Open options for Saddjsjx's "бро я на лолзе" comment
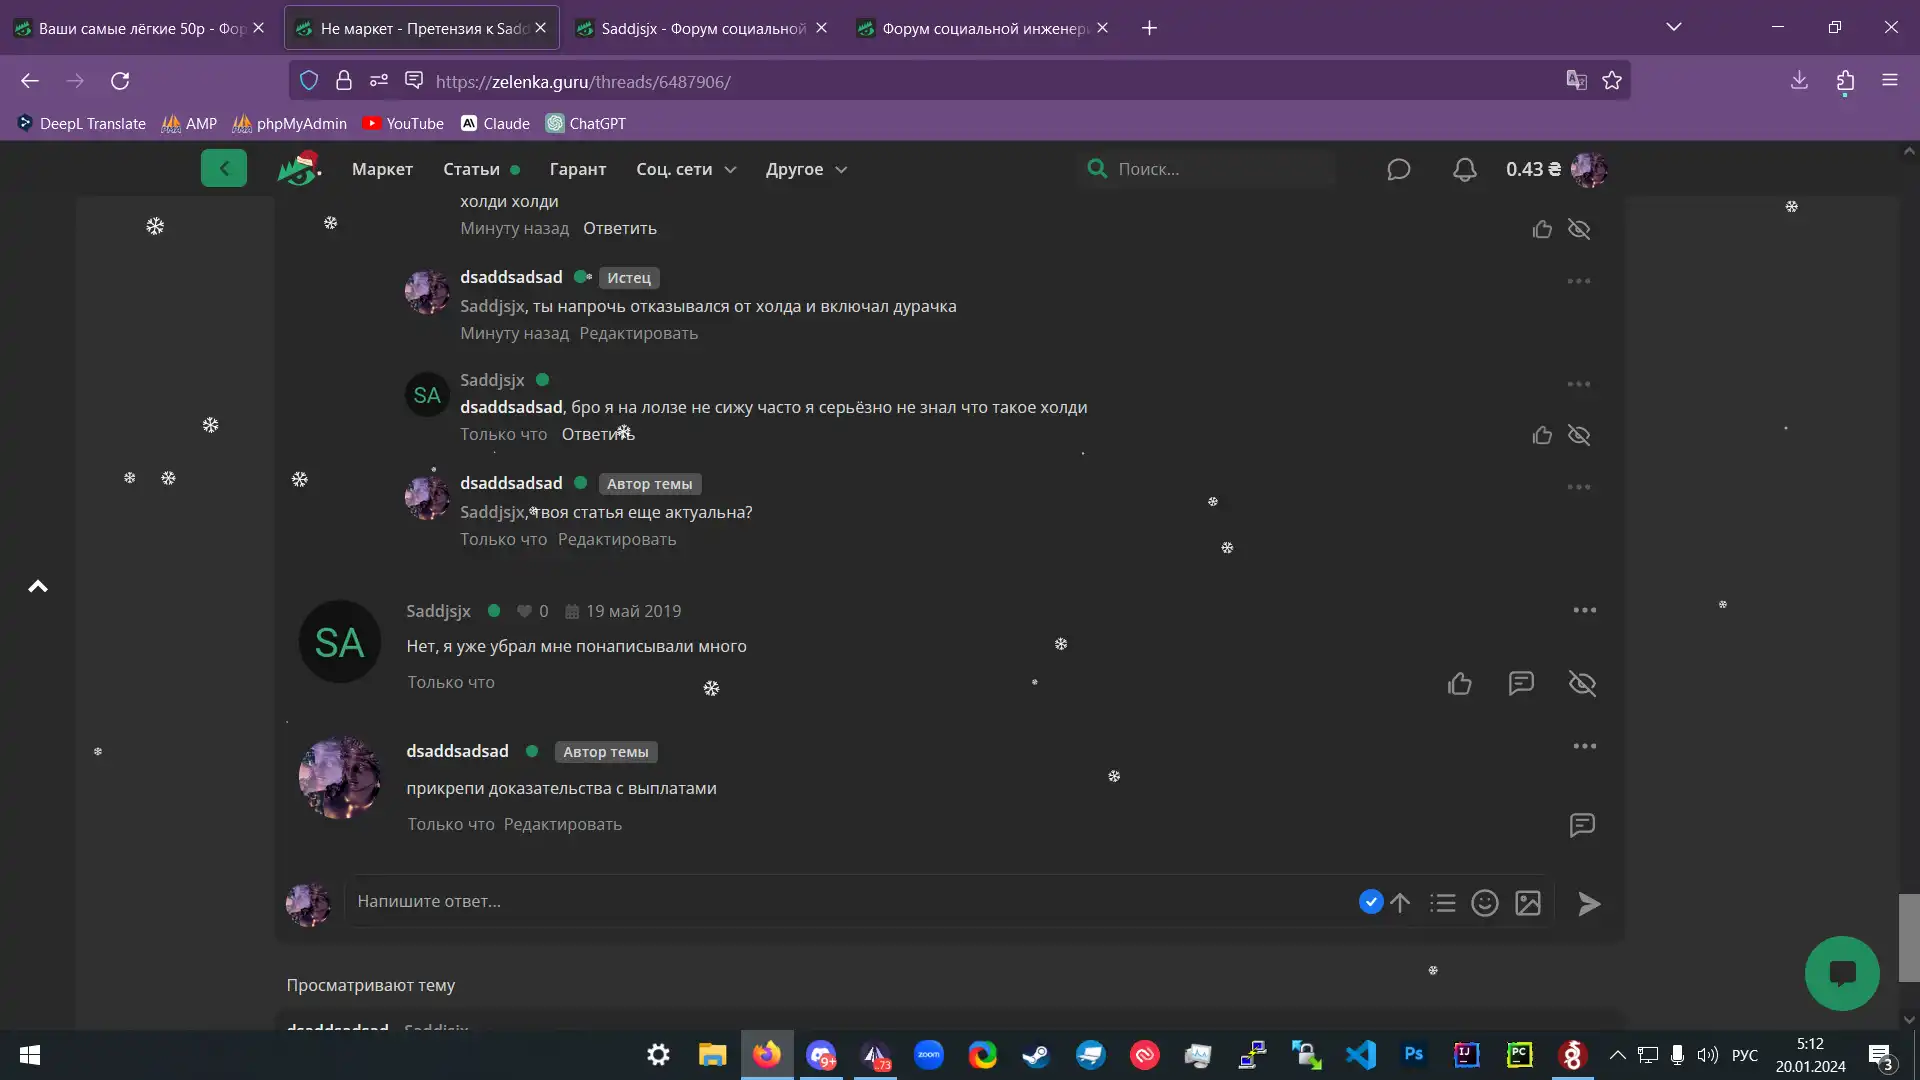 [x=1579, y=384]
